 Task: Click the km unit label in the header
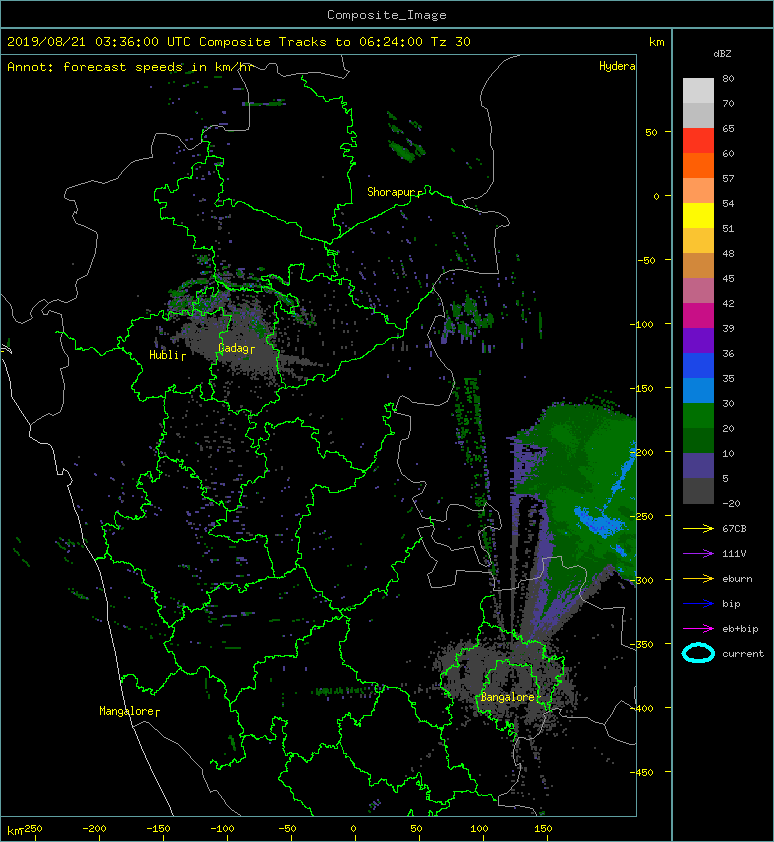pos(656,42)
